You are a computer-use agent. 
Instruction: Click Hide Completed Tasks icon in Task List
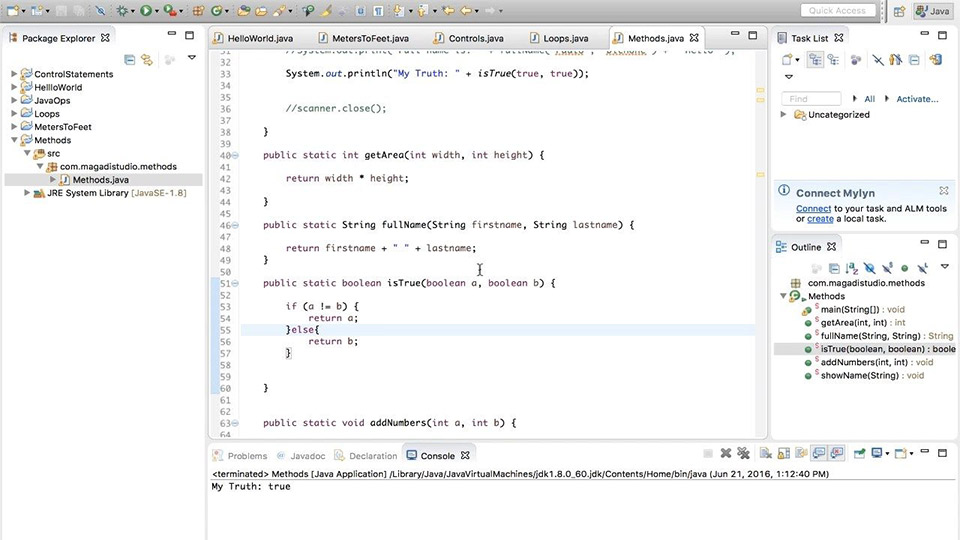pos(878,59)
